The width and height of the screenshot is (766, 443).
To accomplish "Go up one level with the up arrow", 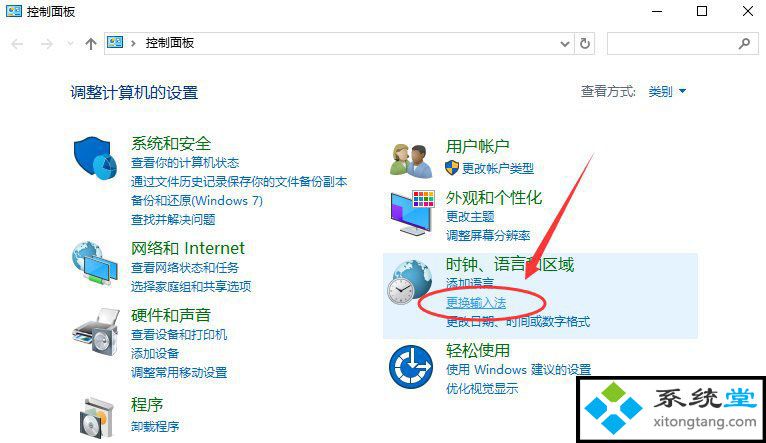I will [x=91, y=44].
